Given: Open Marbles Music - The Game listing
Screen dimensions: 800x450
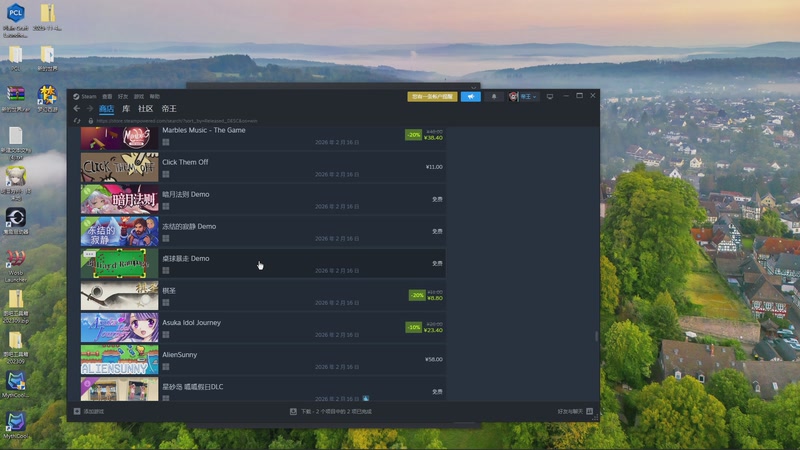Looking at the screenshot, I should pos(263,137).
